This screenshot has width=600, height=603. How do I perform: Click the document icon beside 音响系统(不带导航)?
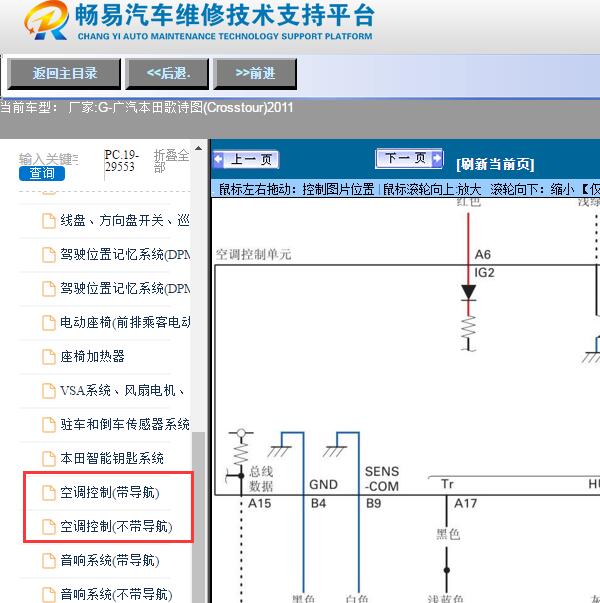pos(49,595)
